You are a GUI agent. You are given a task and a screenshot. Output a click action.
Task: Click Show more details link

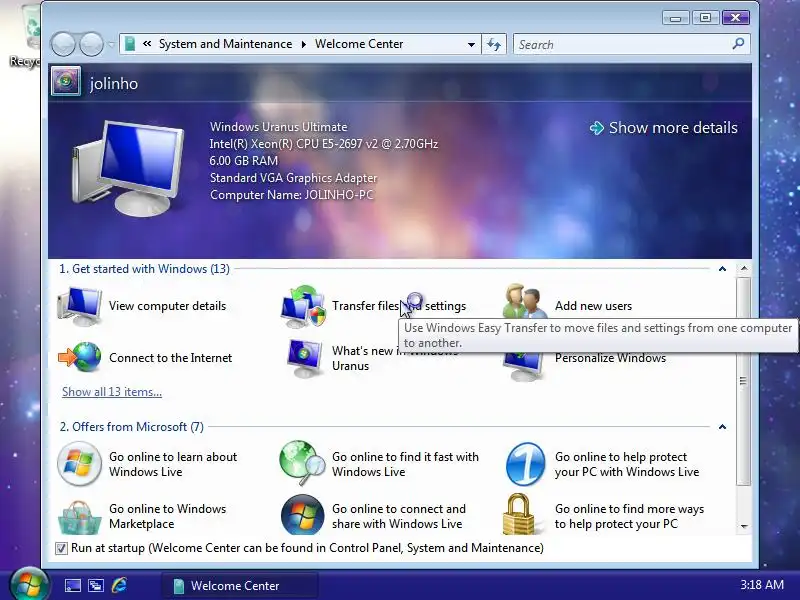click(x=663, y=128)
